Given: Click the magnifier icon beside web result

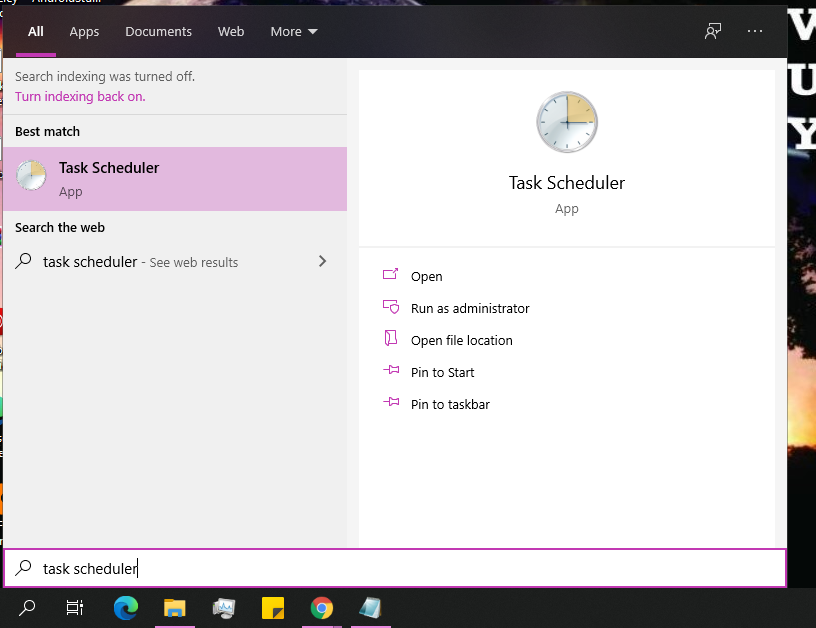Looking at the screenshot, I should (x=23, y=261).
